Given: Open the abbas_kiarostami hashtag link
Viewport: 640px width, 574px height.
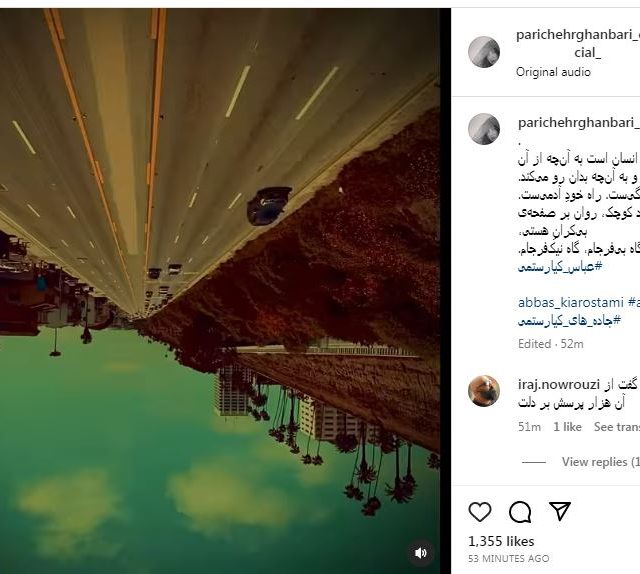Looking at the screenshot, I should pos(571,303).
